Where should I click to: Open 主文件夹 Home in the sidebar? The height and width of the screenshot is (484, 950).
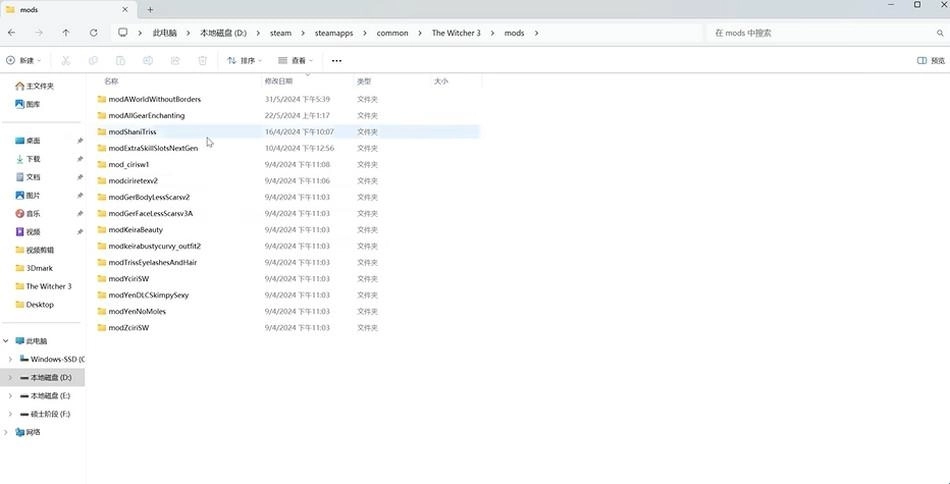click(x=40, y=86)
